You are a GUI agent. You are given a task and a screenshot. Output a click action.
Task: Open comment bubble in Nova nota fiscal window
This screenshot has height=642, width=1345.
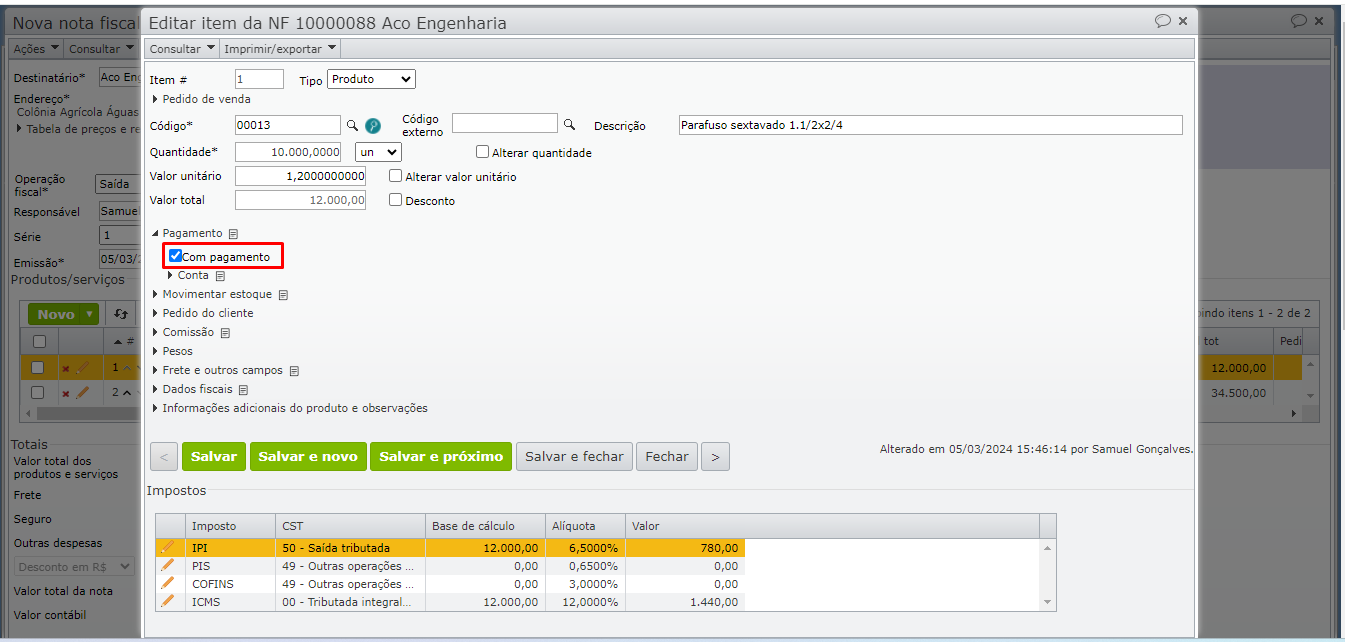[1299, 20]
